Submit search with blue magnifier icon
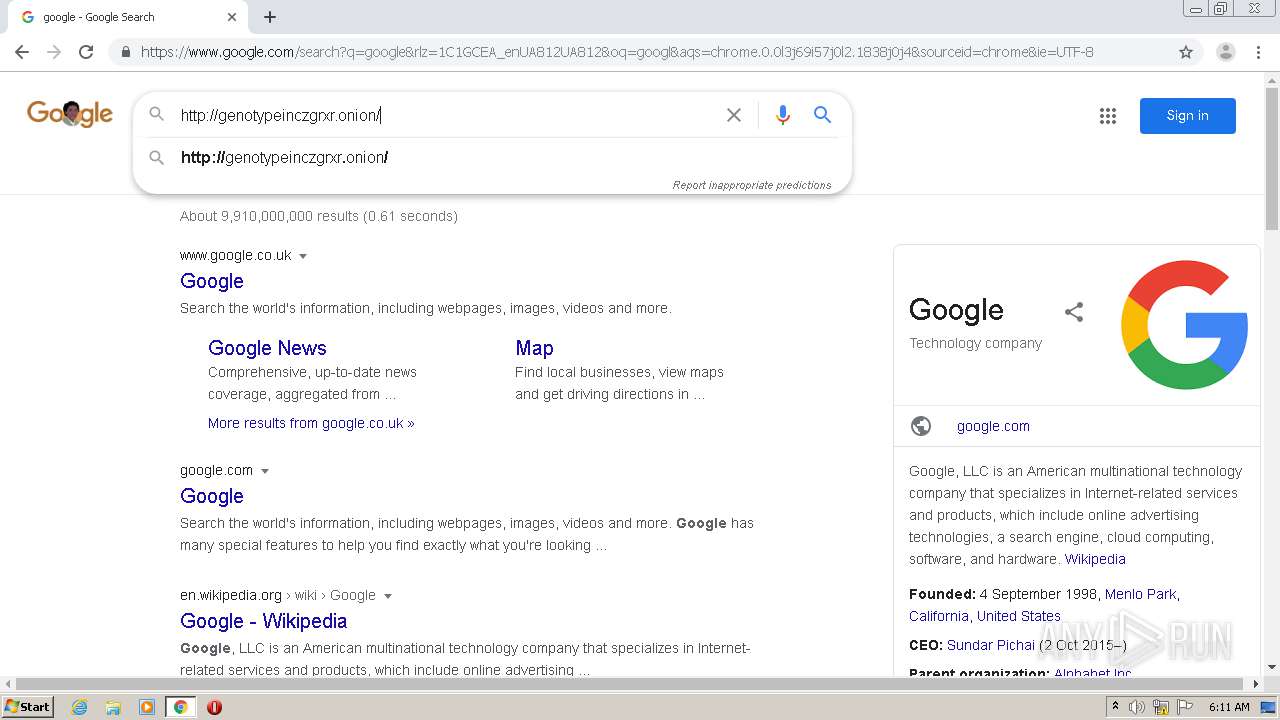 point(822,115)
